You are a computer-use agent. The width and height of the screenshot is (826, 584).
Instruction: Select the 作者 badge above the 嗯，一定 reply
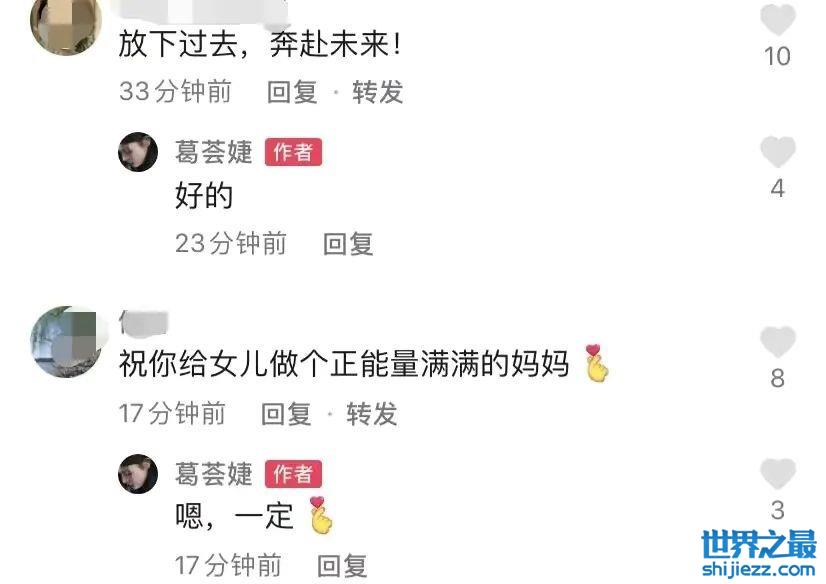point(293,474)
